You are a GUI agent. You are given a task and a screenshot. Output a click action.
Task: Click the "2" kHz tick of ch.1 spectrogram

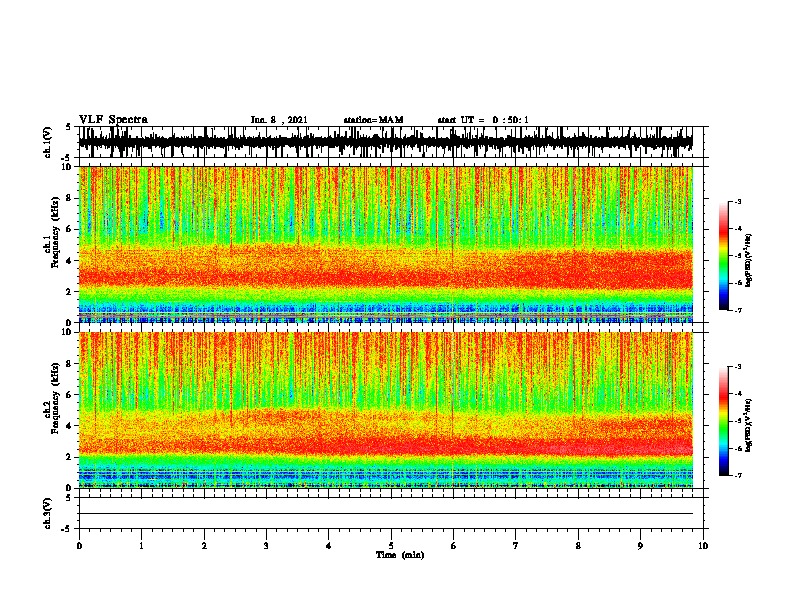[x=70, y=292]
